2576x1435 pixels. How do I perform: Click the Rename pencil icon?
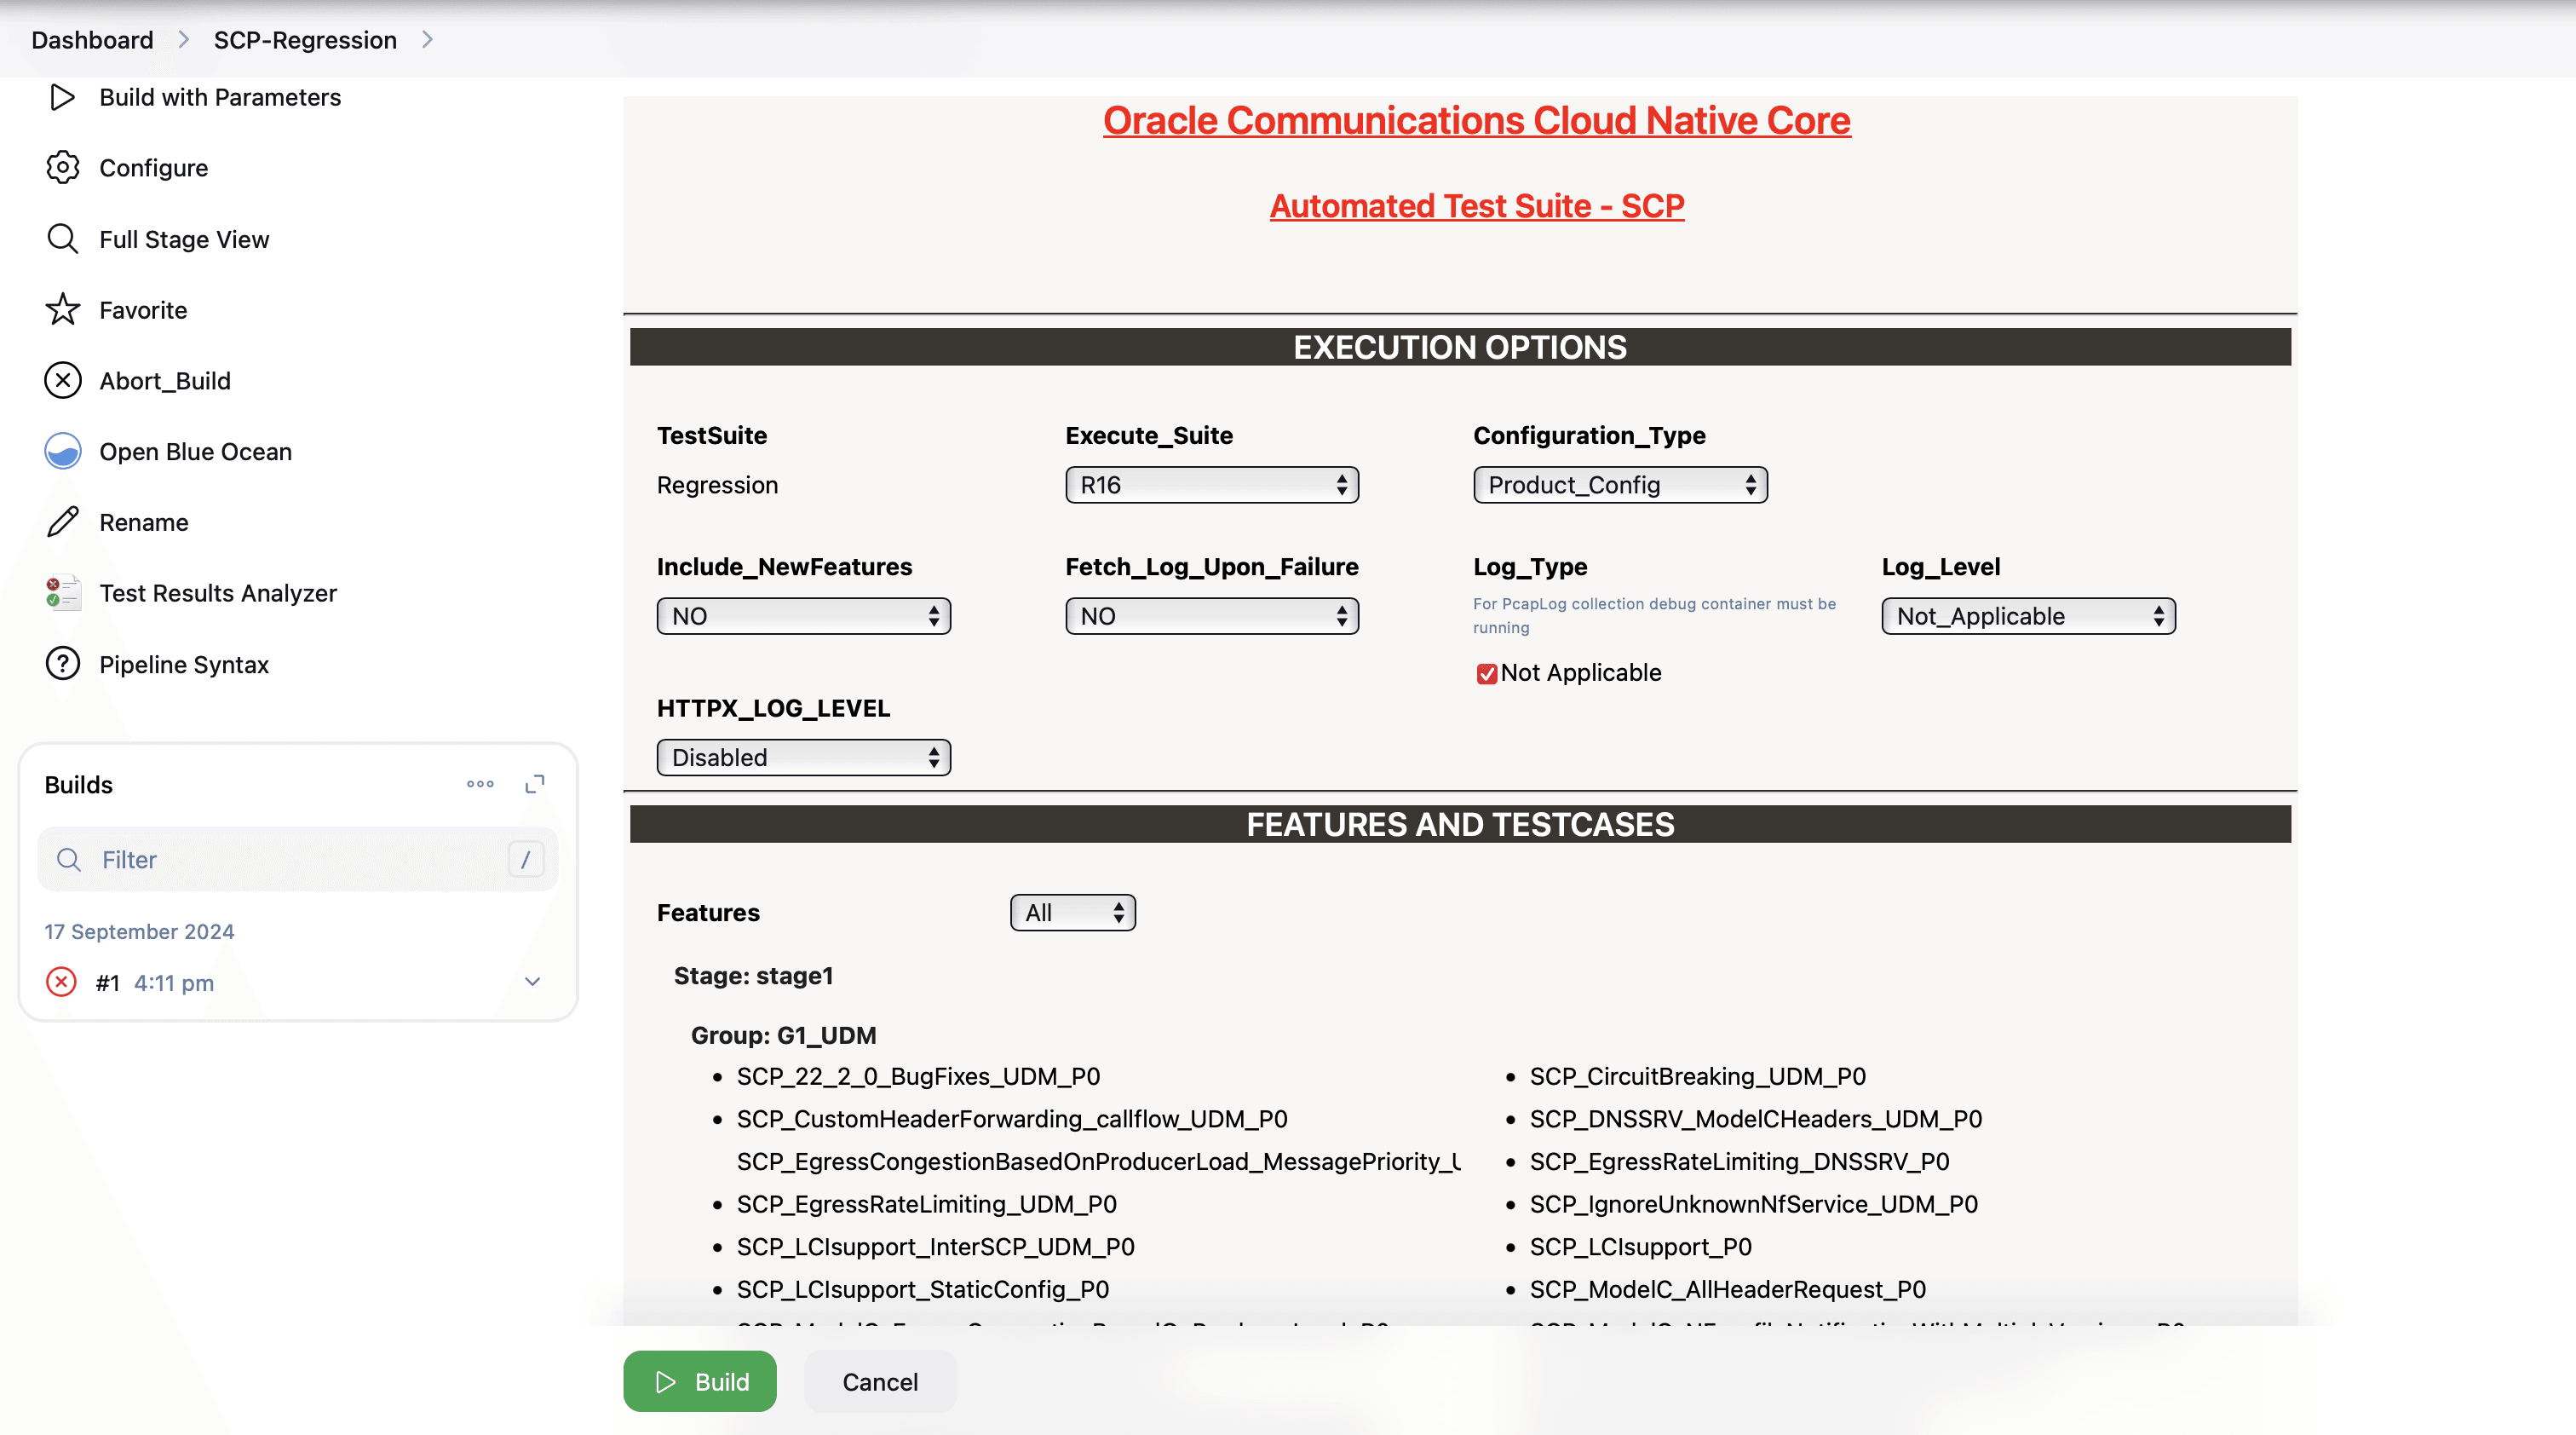tap(62, 522)
